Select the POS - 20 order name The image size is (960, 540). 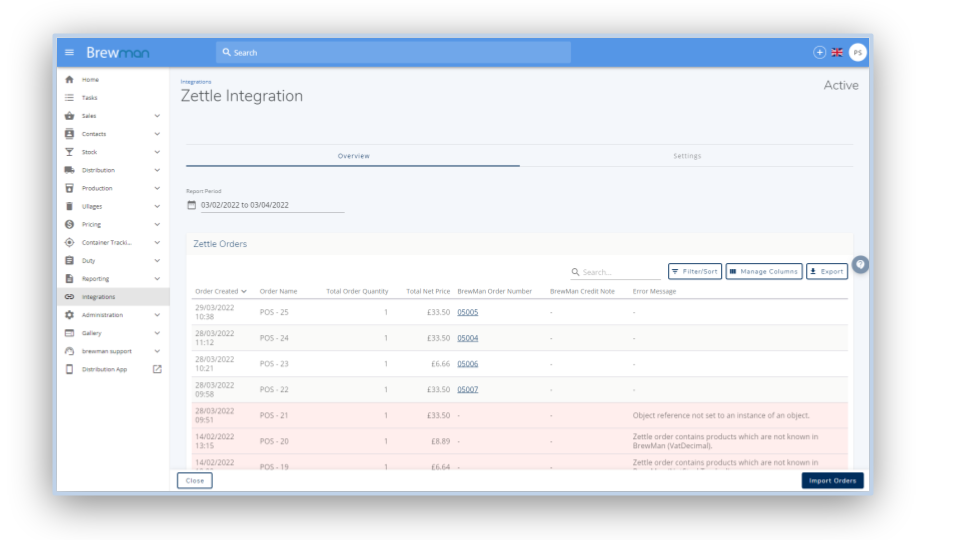pyautogui.click(x=274, y=441)
